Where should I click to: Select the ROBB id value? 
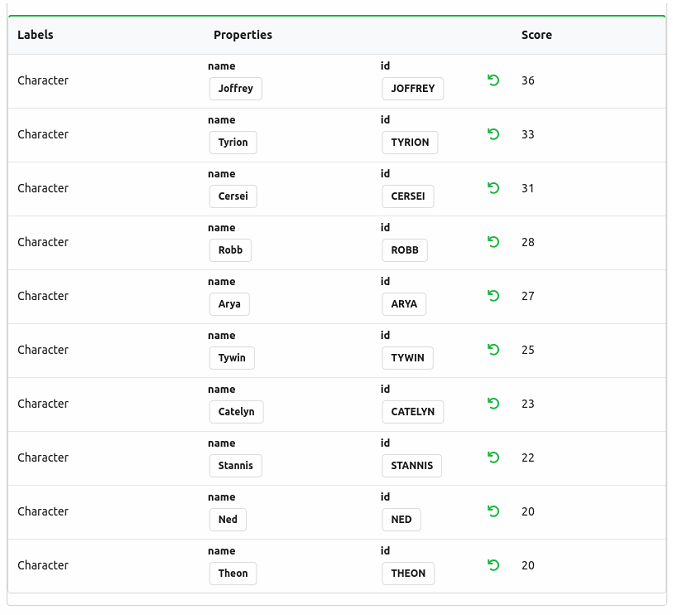point(405,250)
